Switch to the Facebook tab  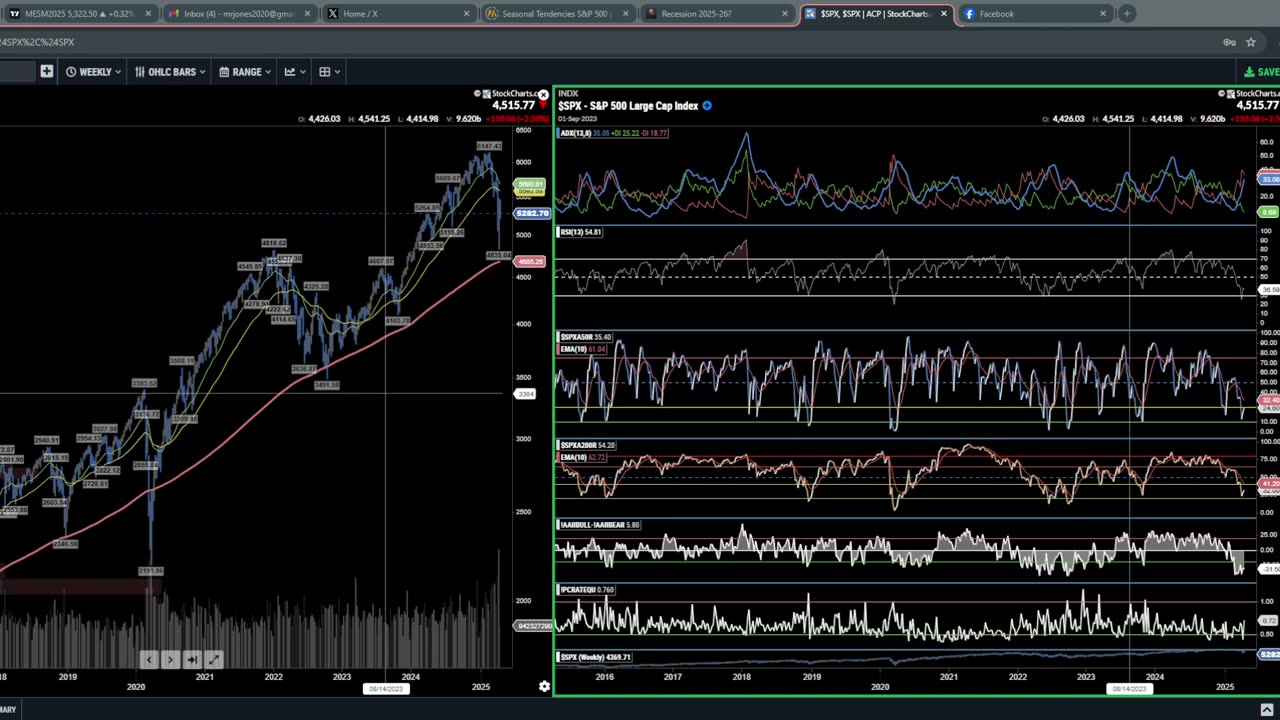(1034, 14)
